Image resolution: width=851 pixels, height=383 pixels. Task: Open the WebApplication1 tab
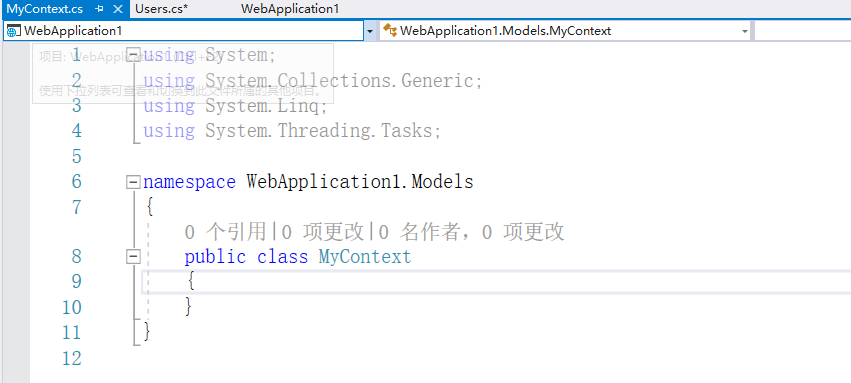[290, 9]
